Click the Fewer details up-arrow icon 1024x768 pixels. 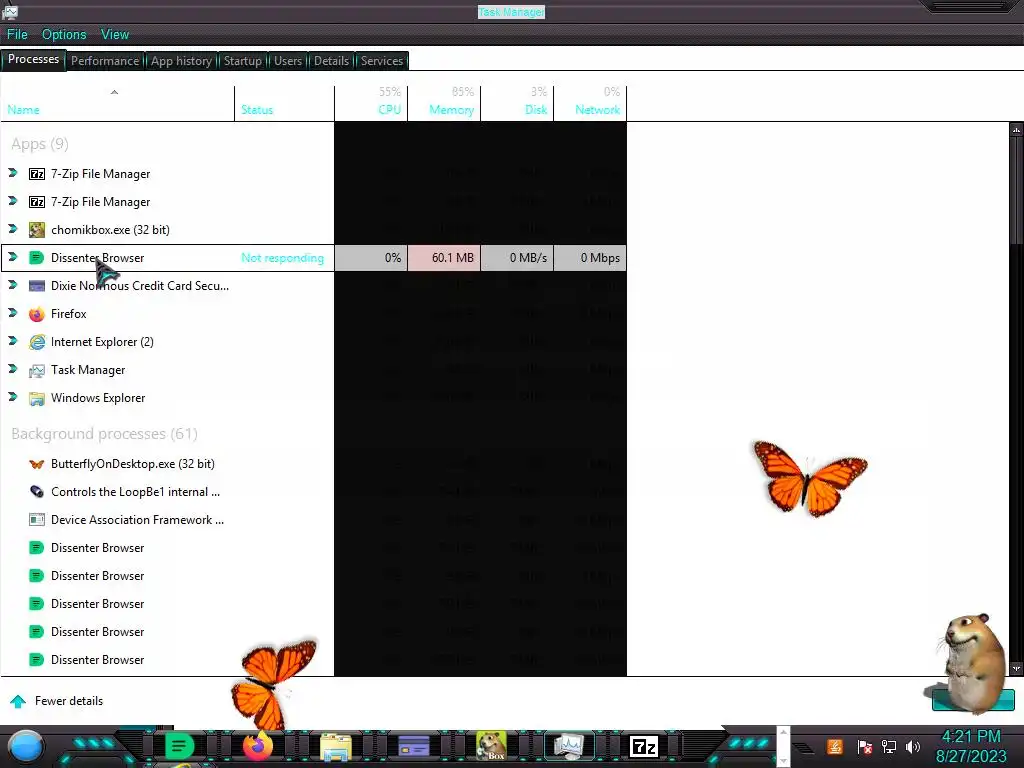click(x=18, y=701)
